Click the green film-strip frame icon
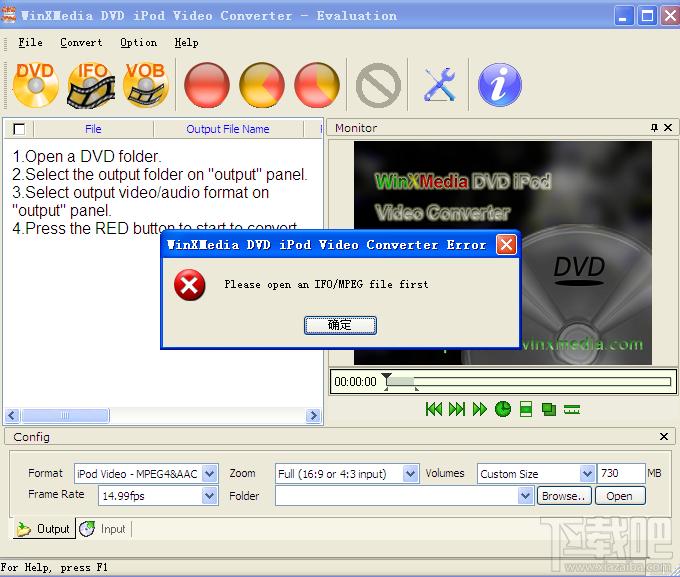Viewport: 680px width, 577px height. coord(526,409)
